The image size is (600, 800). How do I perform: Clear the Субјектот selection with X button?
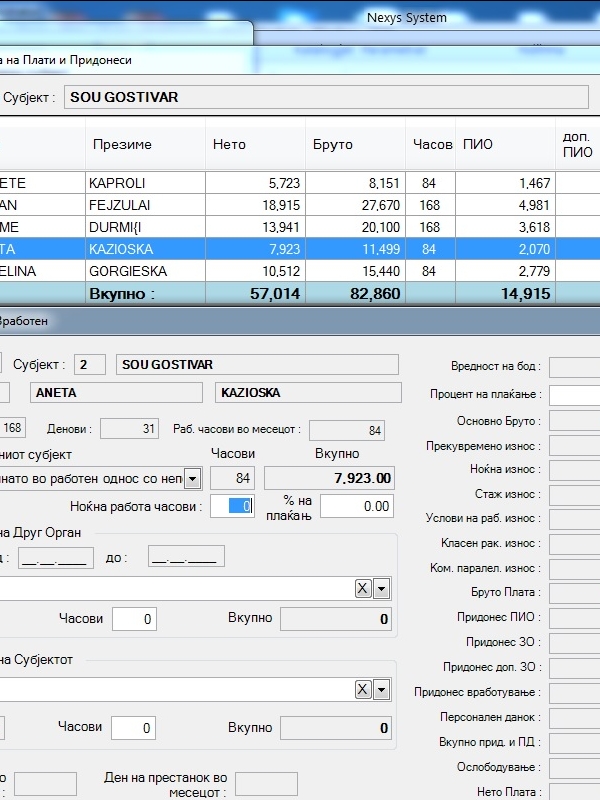(363, 689)
